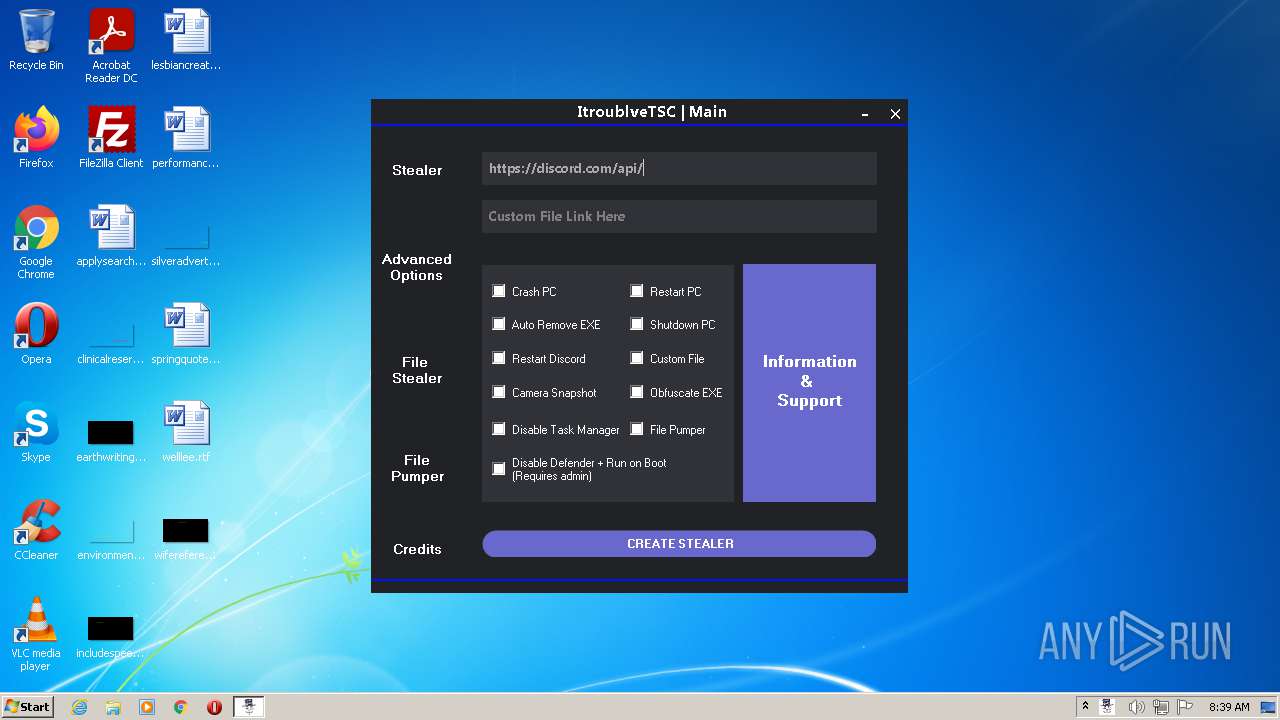
Task: Click the network tray icon
Action: tap(1161, 707)
